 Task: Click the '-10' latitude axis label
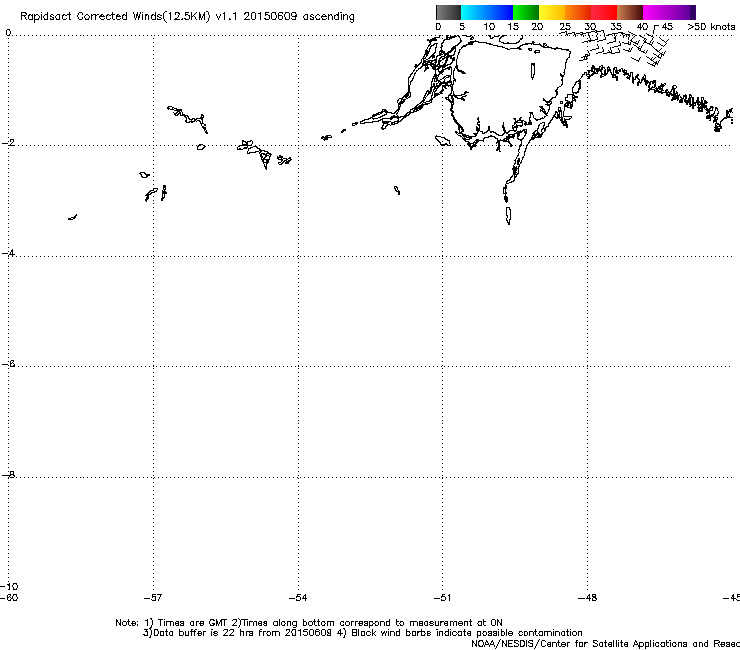9,586
